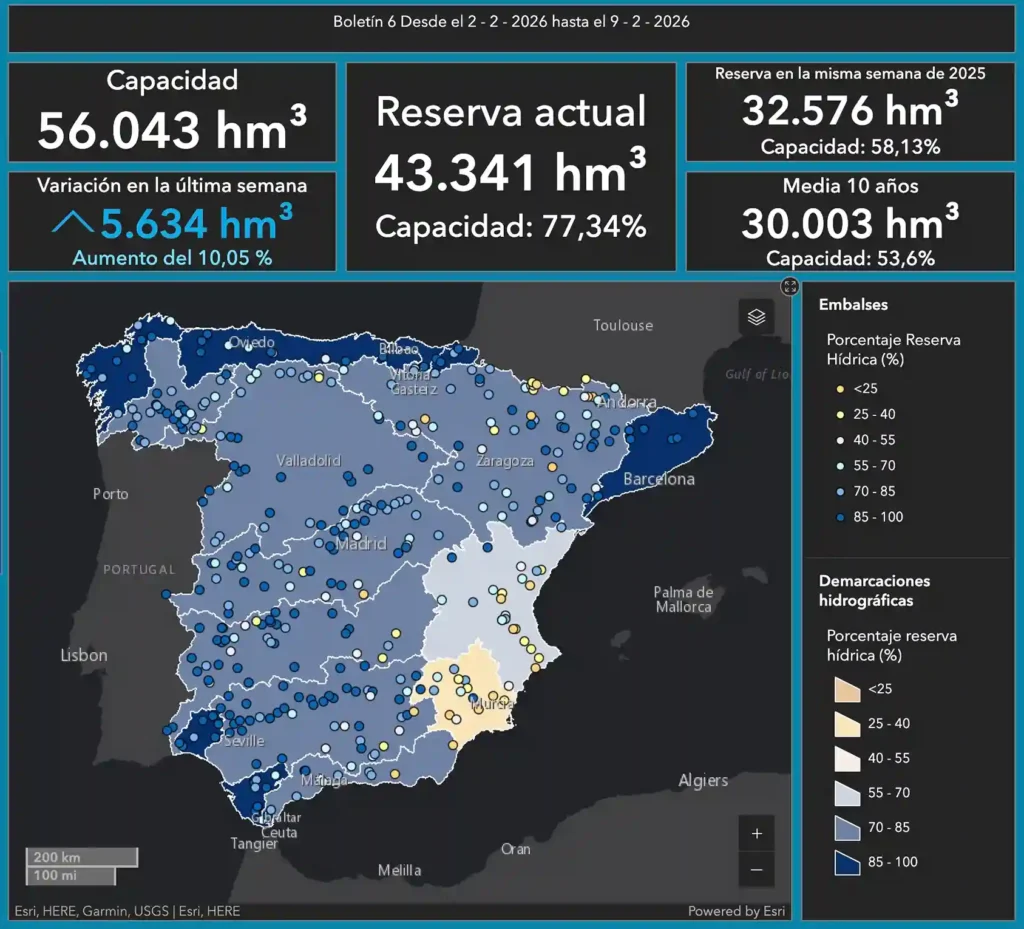Click the 70-85 embalses legend dot
Image resolution: width=1024 pixels, height=929 pixels.
pyautogui.click(x=839, y=491)
